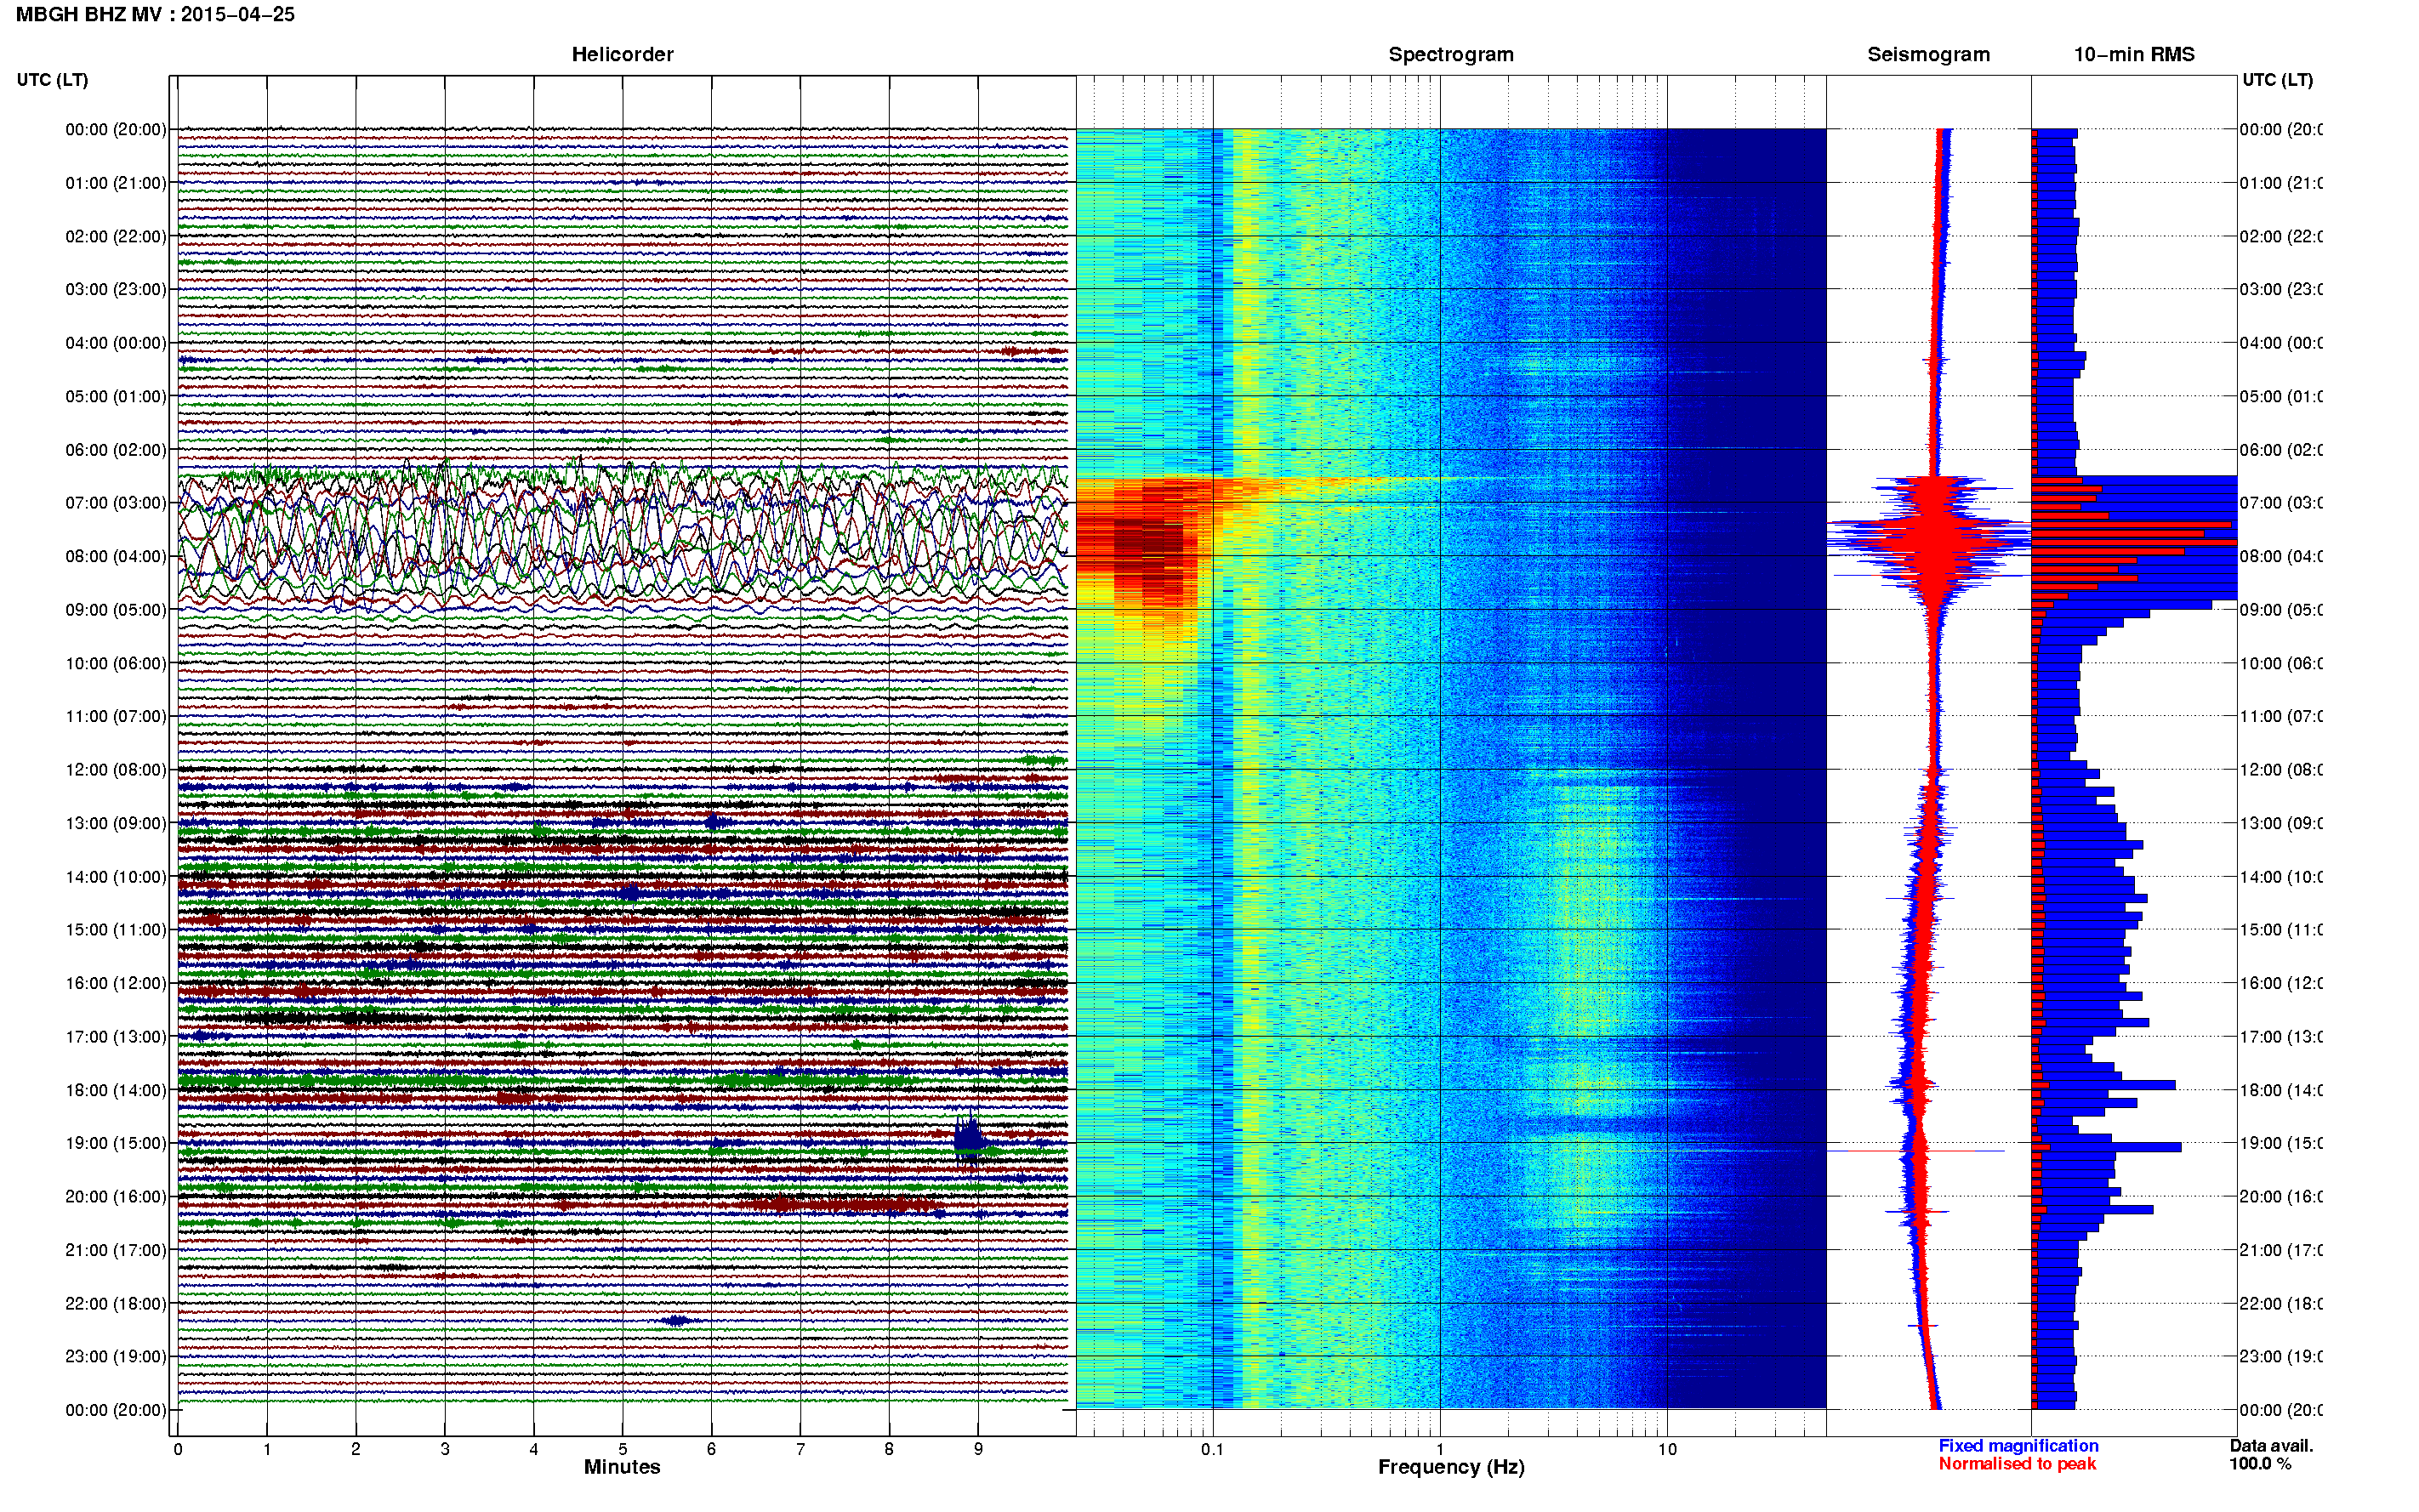The width and height of the screenshot is (2419, 1512).
Task: Click the left '23:00 (19:00)' time label
Action: click(x=116, y=1357)
